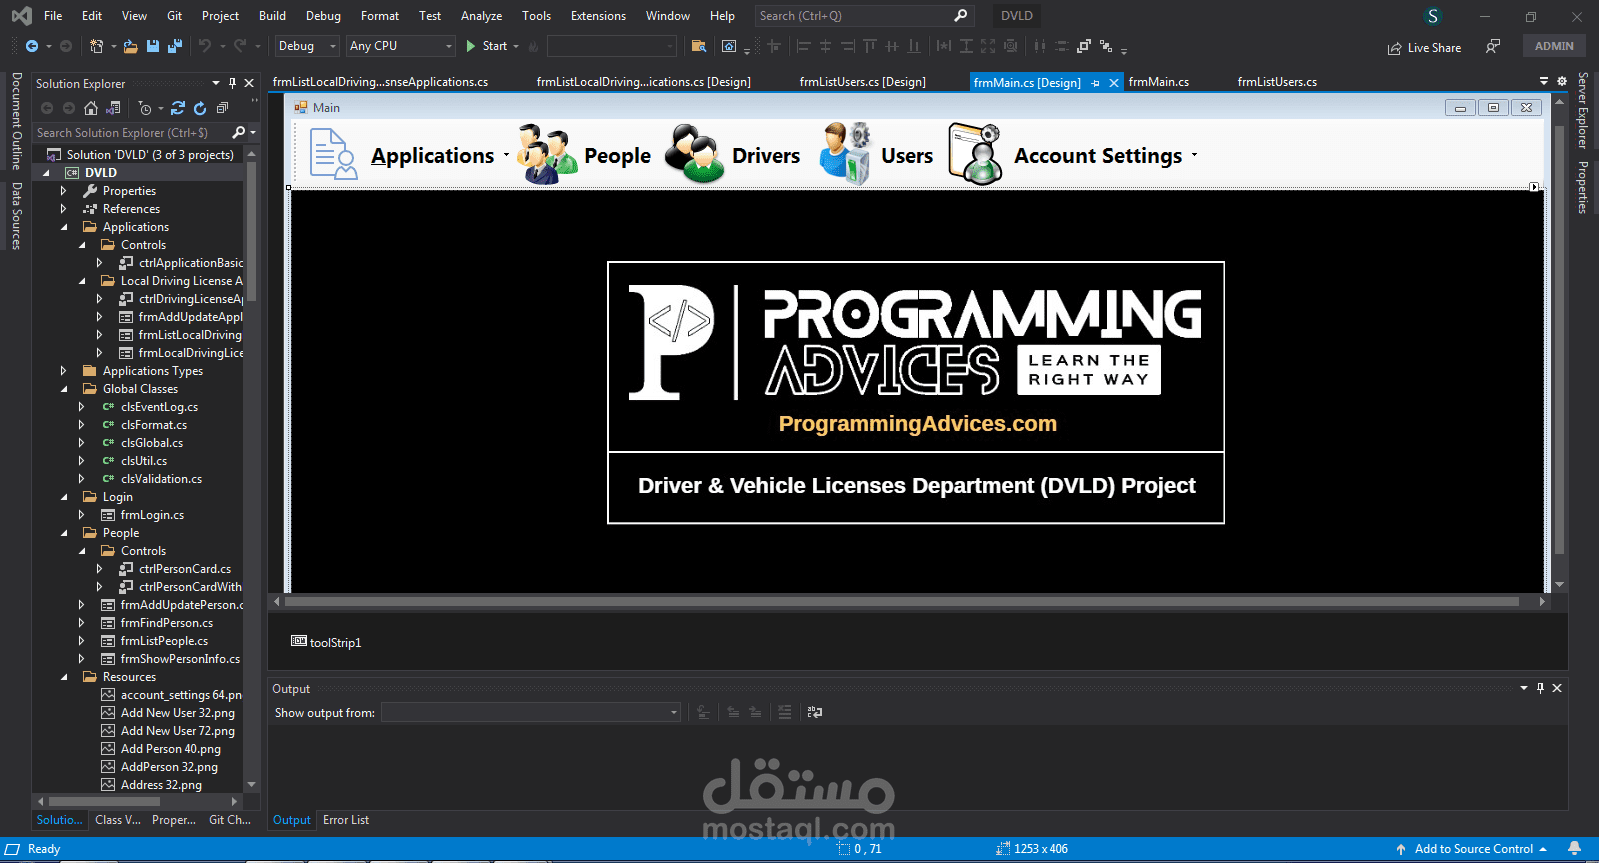Switch views icon in Solution Explorer
Screen dimensions: 1599x863
click(x=113, y=108)
